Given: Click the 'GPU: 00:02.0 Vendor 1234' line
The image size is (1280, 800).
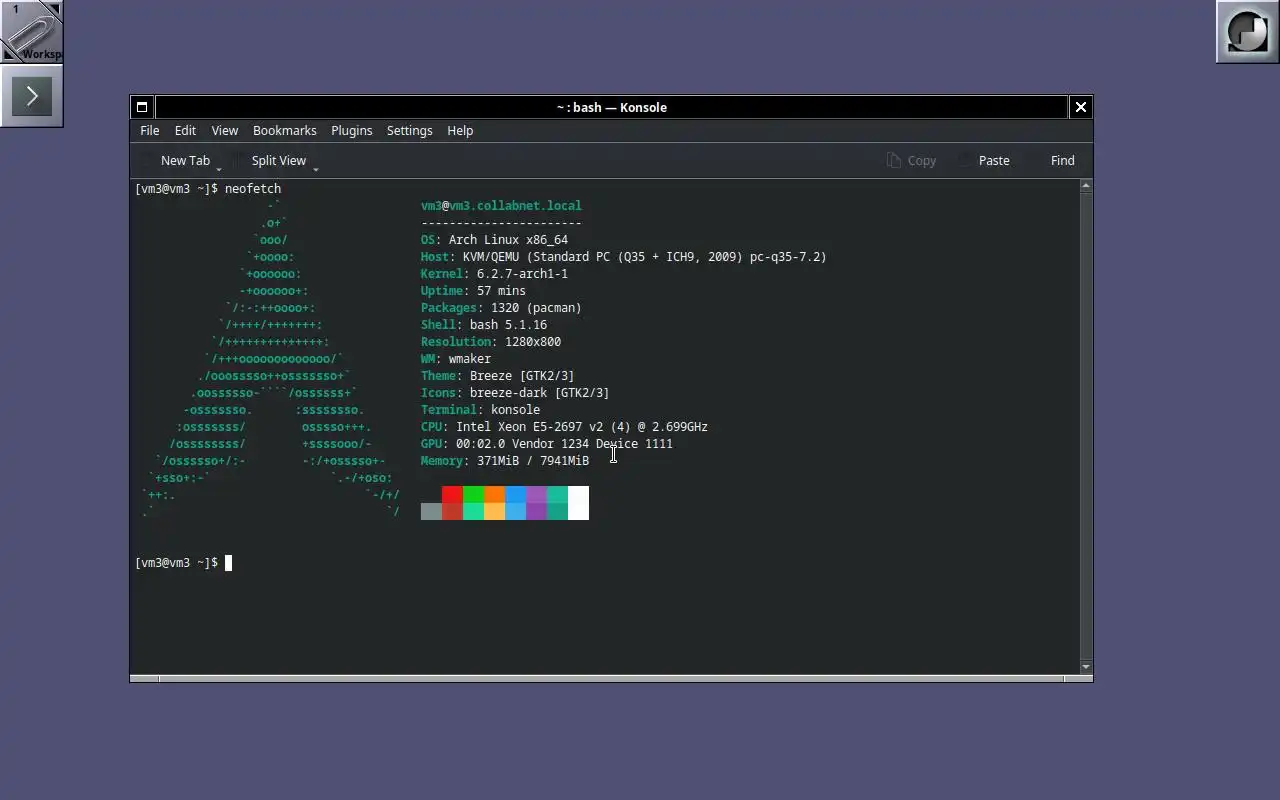Looking at the screenshot, I should pos(547,444).
